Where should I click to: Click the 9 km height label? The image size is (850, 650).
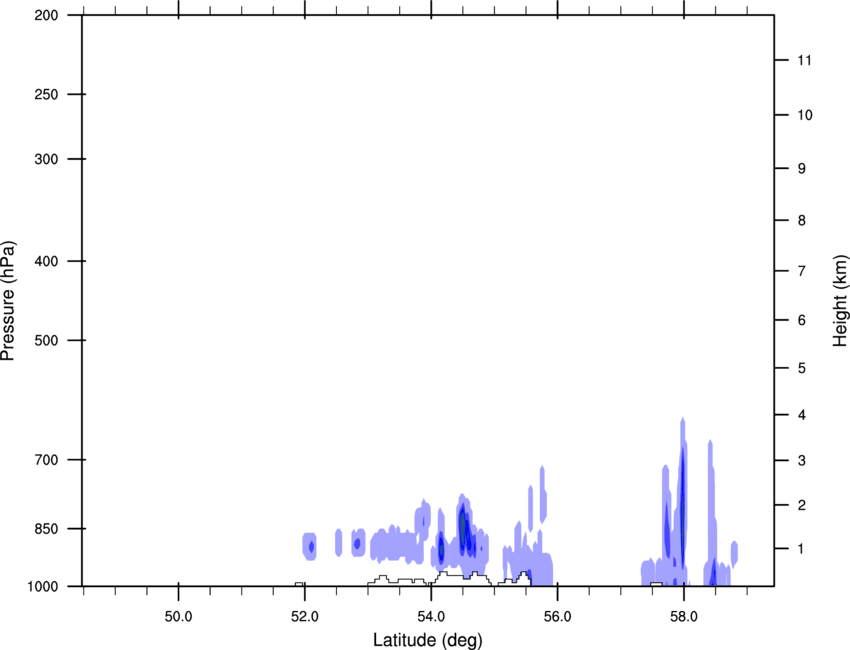click(x=802, y=169)
